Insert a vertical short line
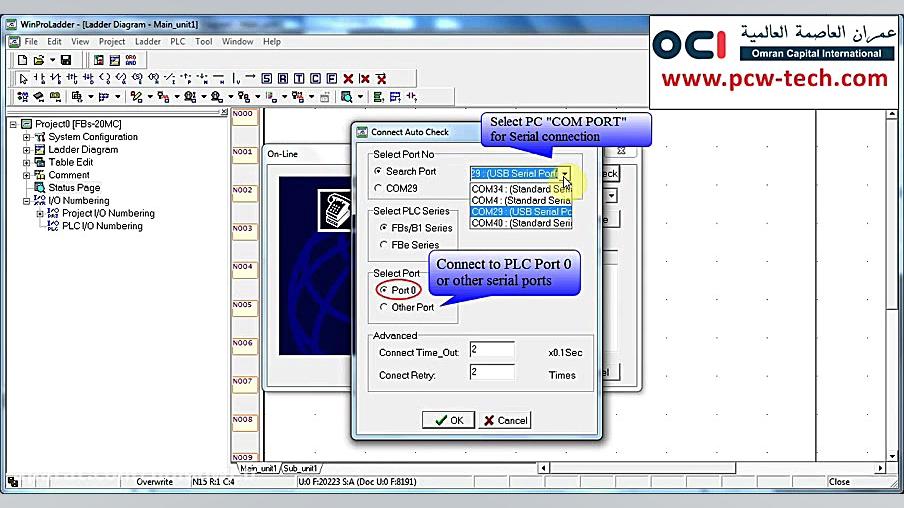 pyautogui.click(x=235, y=78)
